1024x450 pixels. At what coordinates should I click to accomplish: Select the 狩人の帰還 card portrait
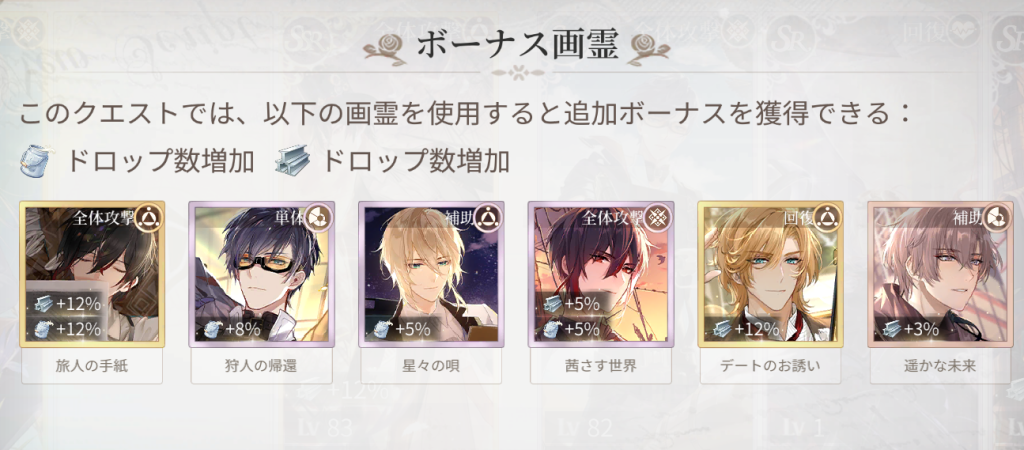[261, 274]
